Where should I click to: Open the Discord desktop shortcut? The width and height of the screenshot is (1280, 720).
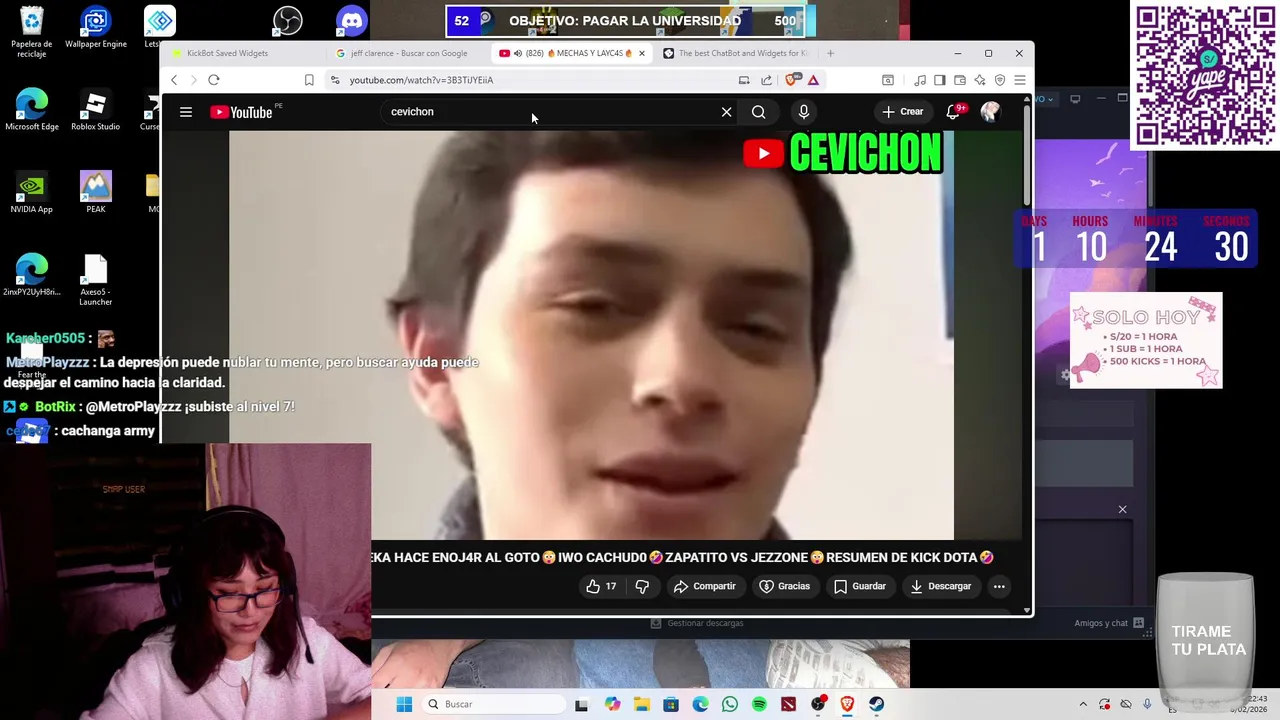coord(352,20)
